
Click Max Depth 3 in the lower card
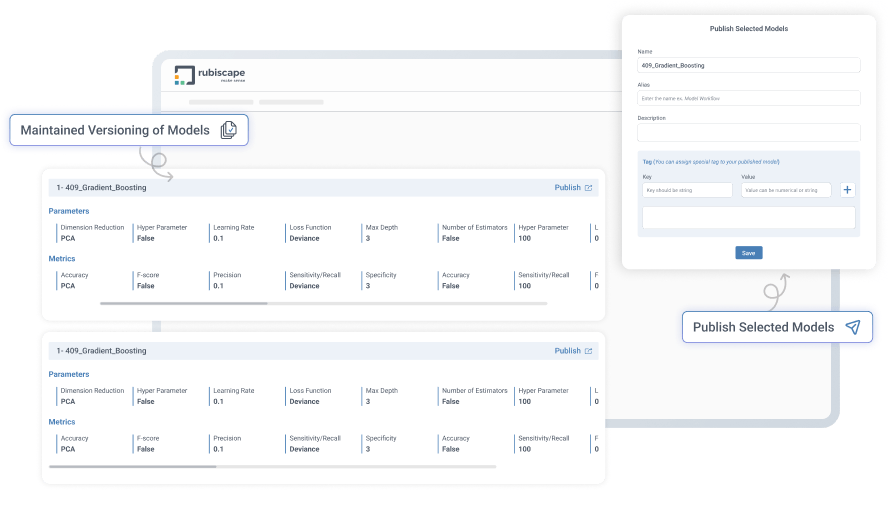381,396
